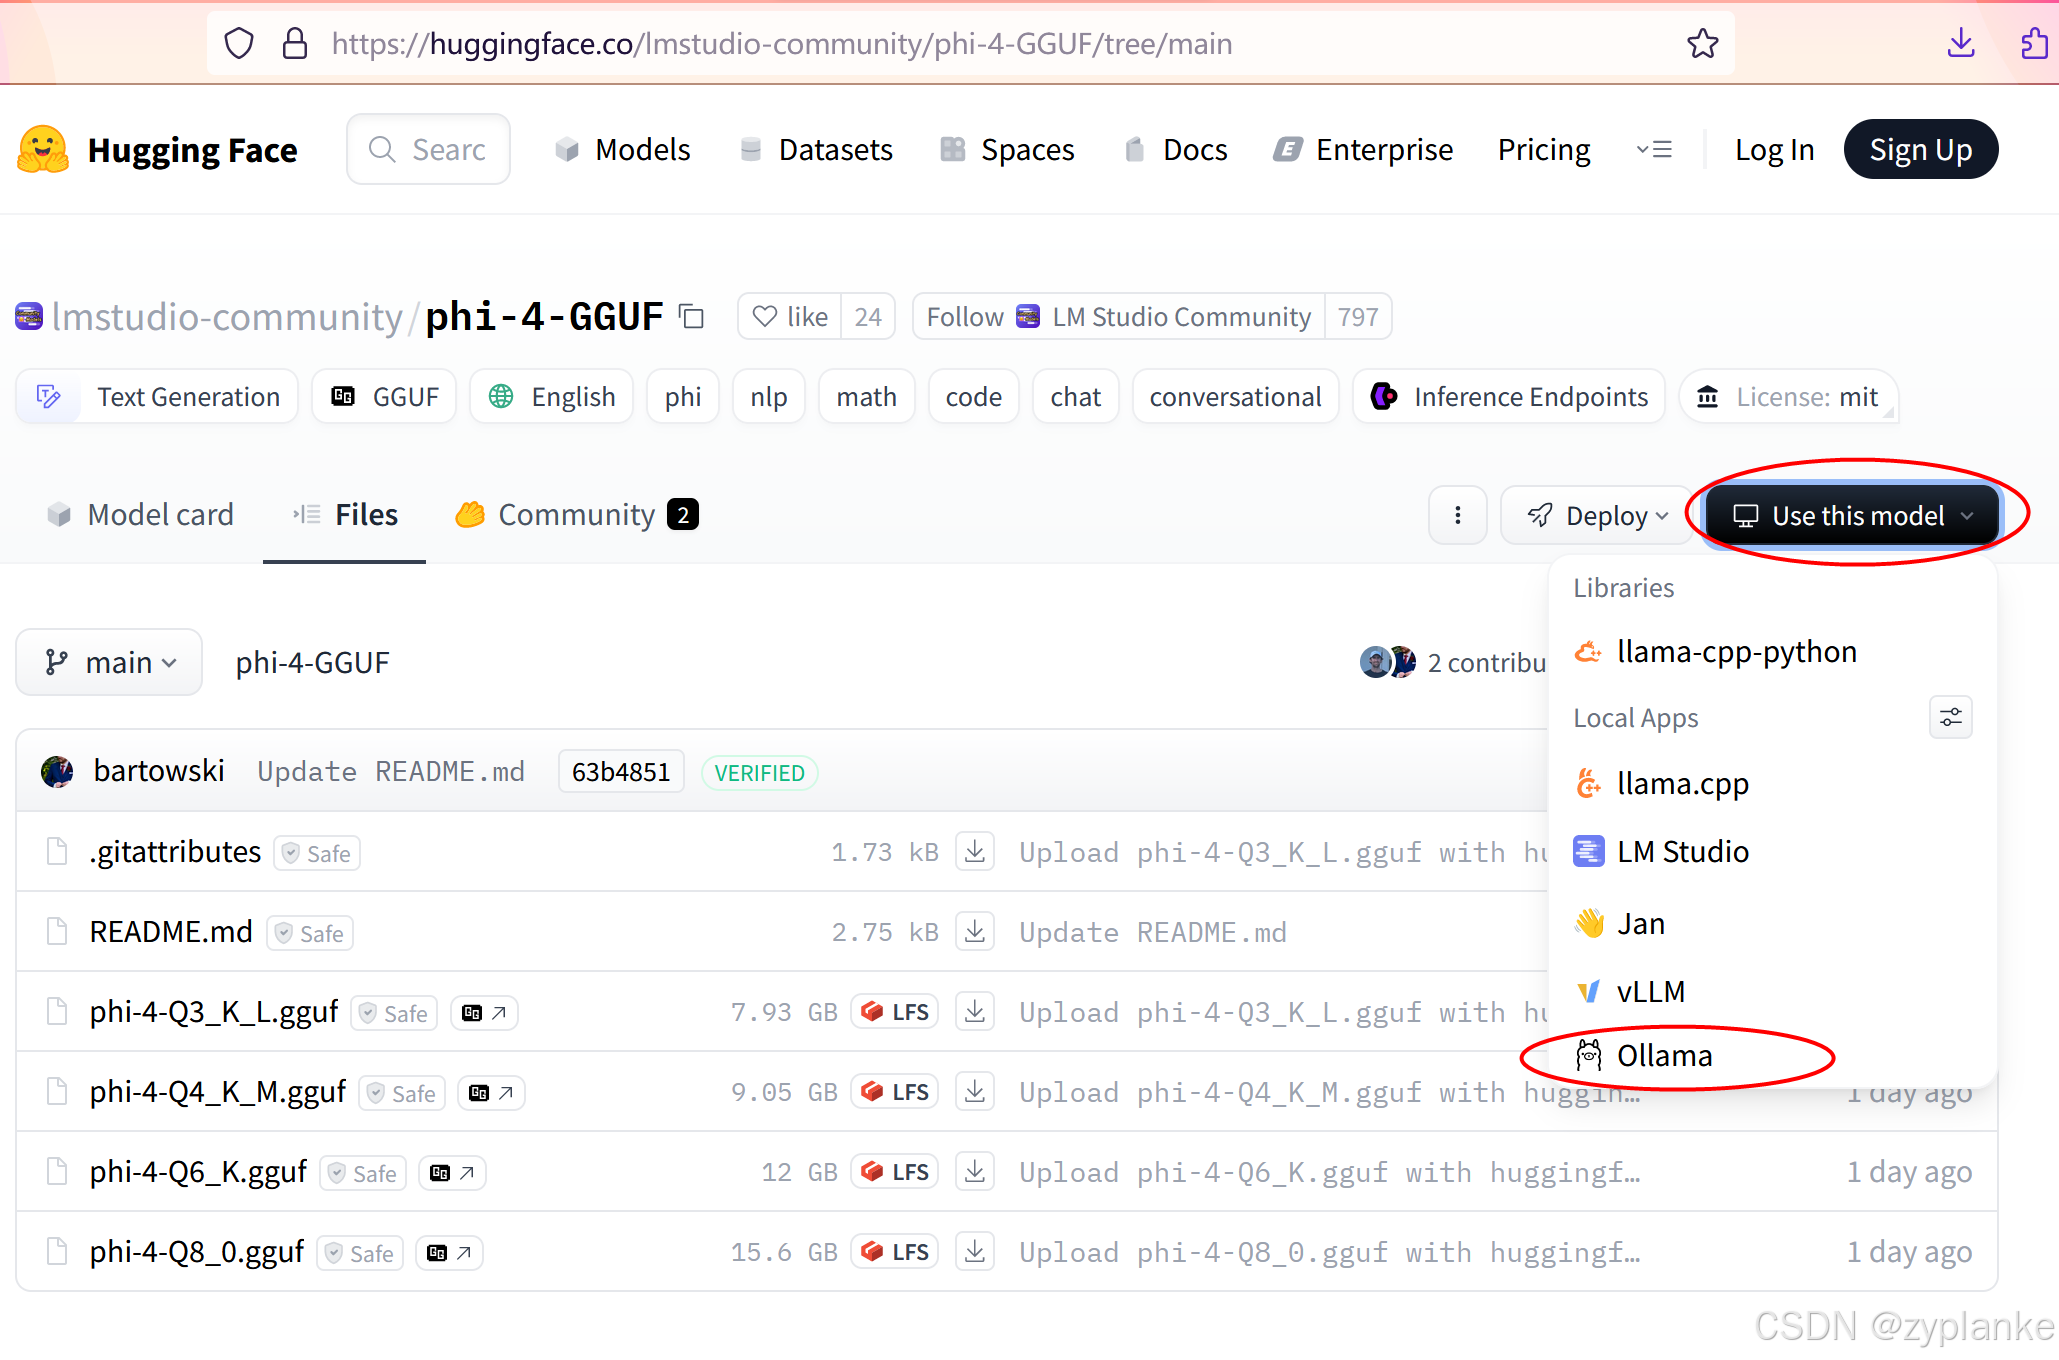Download phi-4-Q3_K_L.gguf via download icon
This screenshot has height=1360, width=2059.
tap(975, 1012)
